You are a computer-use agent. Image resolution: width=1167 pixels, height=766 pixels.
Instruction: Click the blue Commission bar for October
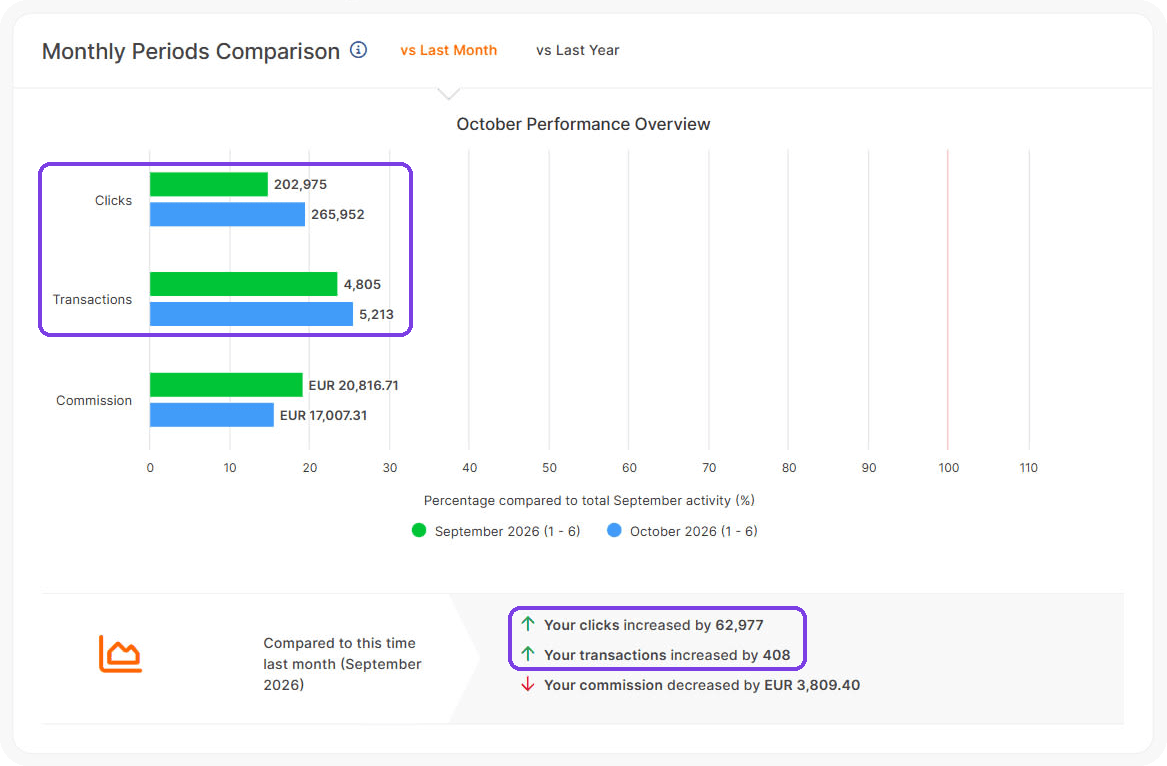pos(211,415)
